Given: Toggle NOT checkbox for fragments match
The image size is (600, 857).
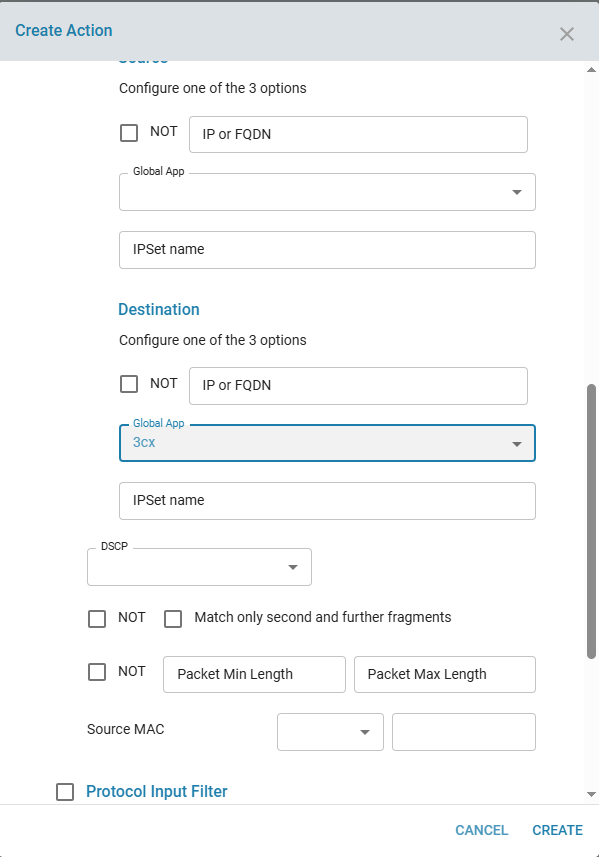Looking at the screenshot, I should coord(97,618).
